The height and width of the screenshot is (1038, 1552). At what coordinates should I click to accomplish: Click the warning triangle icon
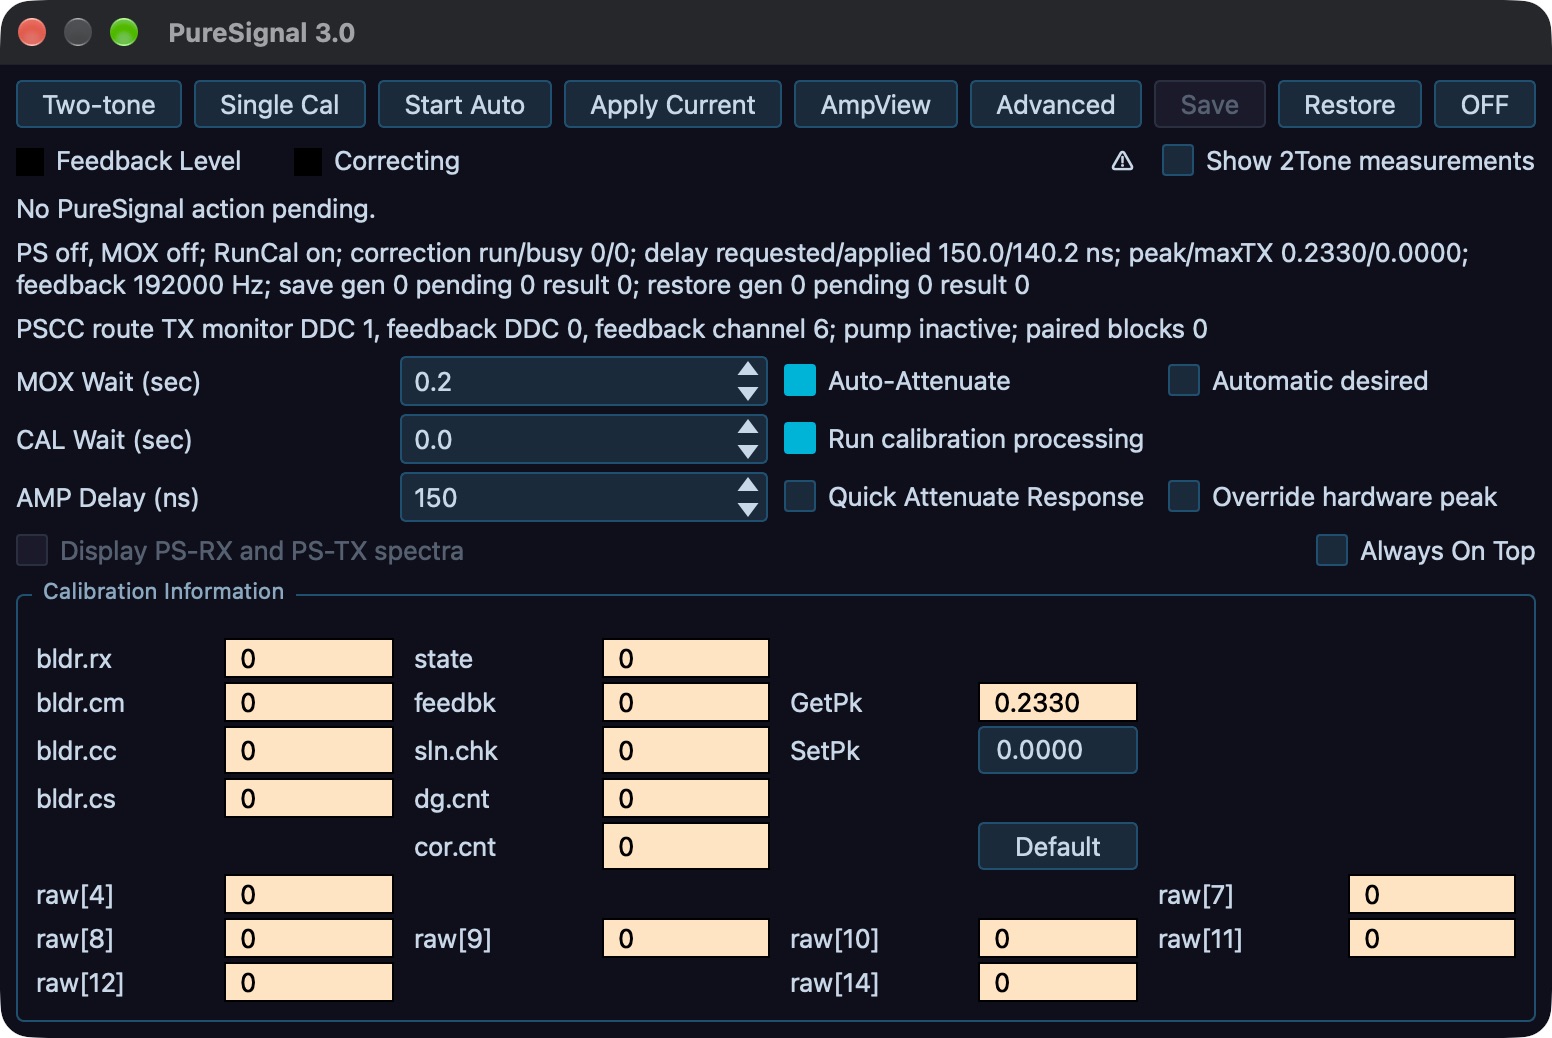(x=1123, y=161)
